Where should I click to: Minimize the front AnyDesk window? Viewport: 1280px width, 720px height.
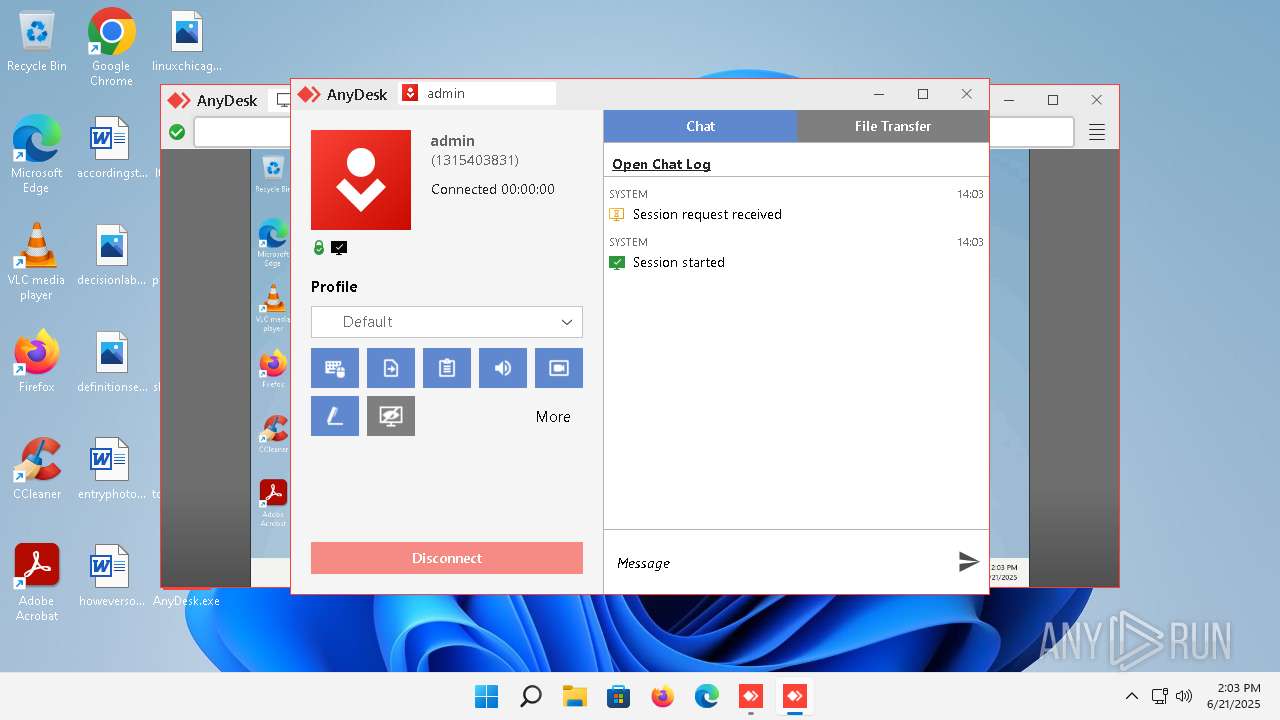pos(879,94)
